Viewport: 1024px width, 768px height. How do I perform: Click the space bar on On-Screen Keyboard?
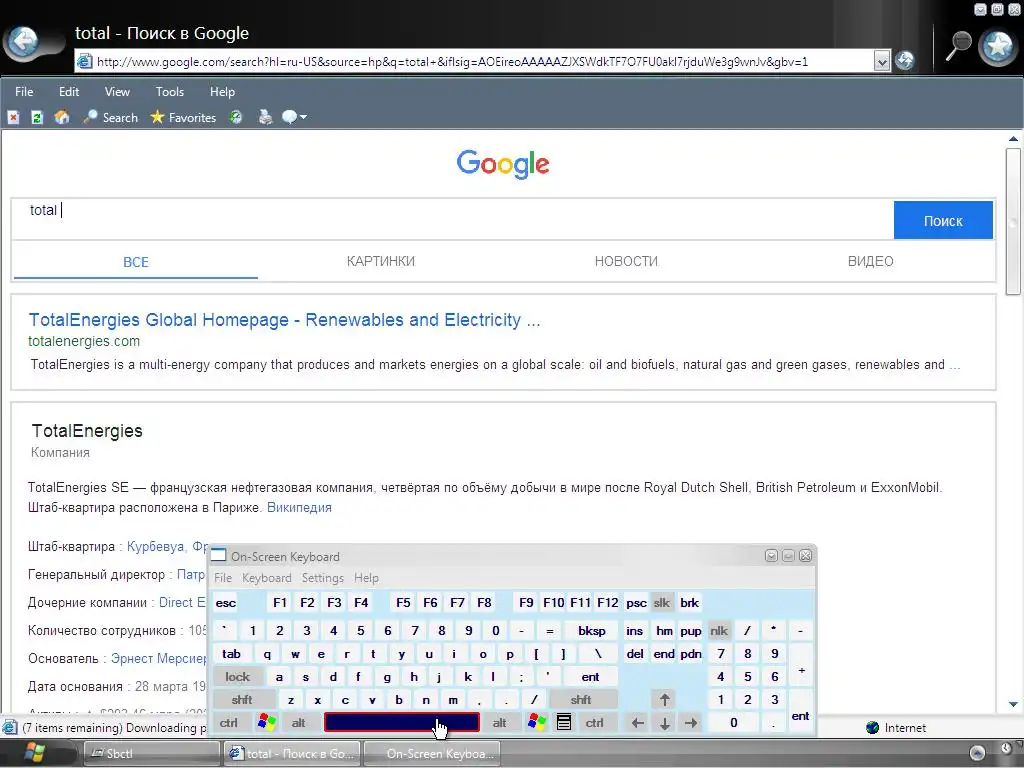coord(402,722)
